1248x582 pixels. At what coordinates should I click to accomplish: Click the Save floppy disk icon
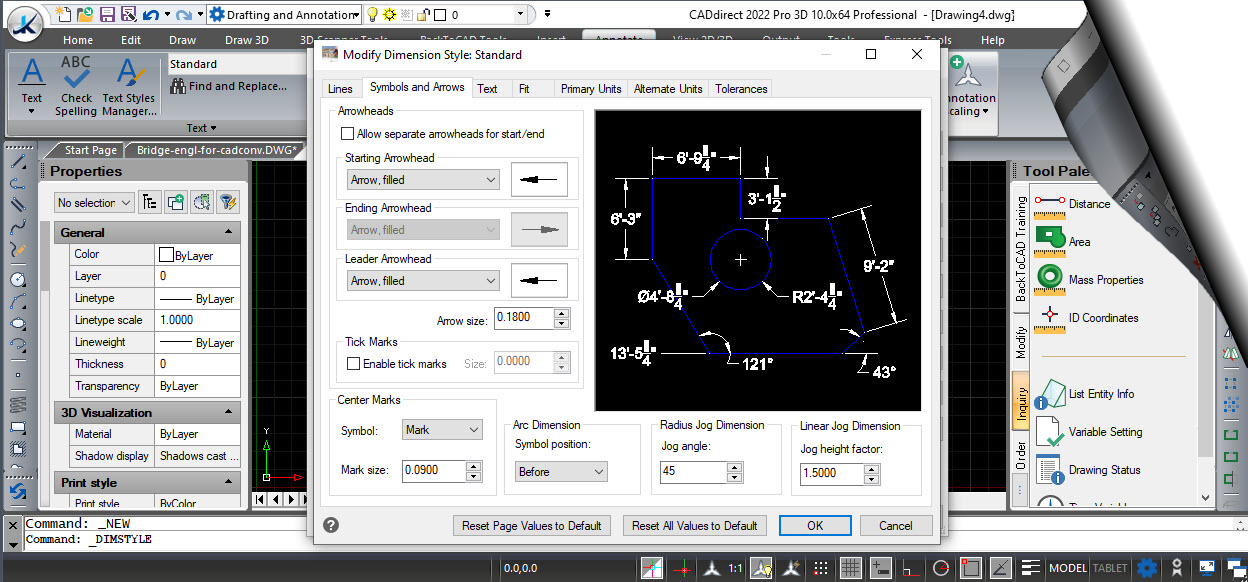(x=106, y=15)
